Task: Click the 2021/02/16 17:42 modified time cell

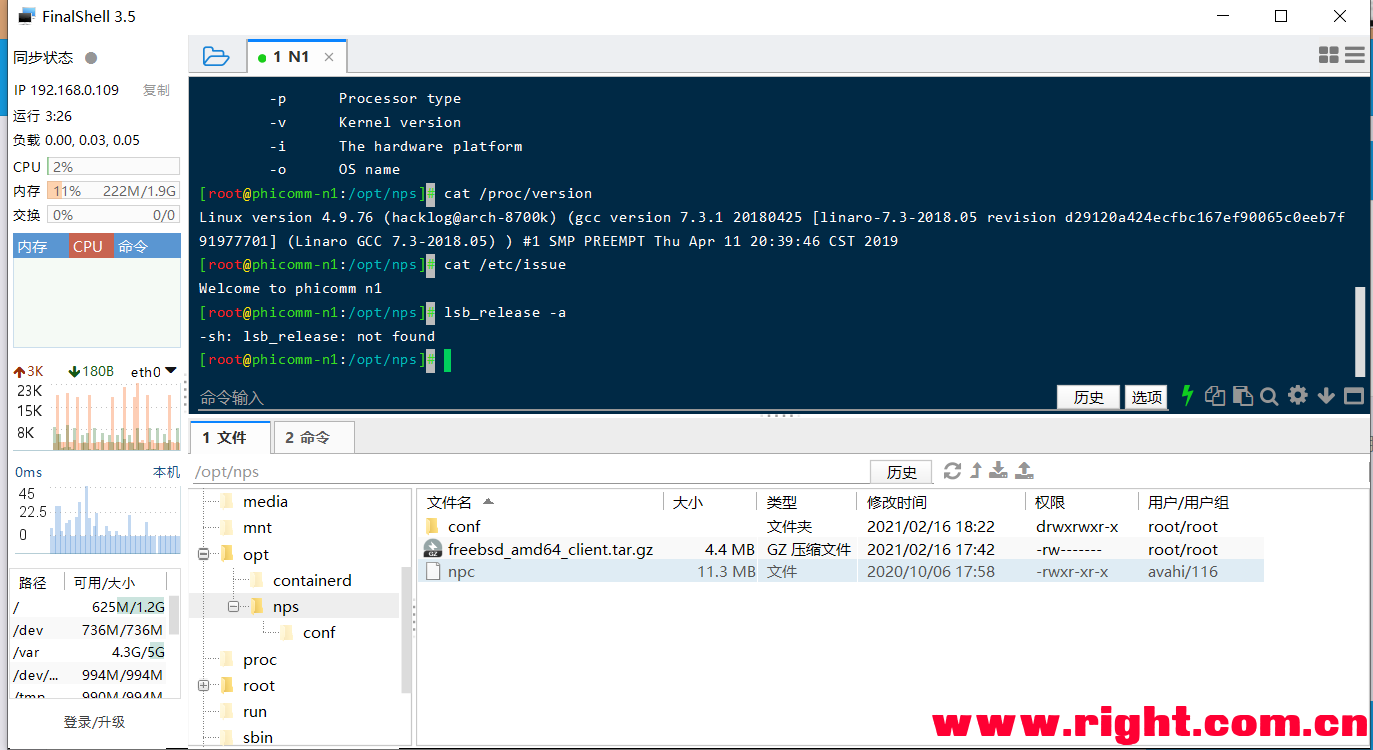Action: point(931,549)
